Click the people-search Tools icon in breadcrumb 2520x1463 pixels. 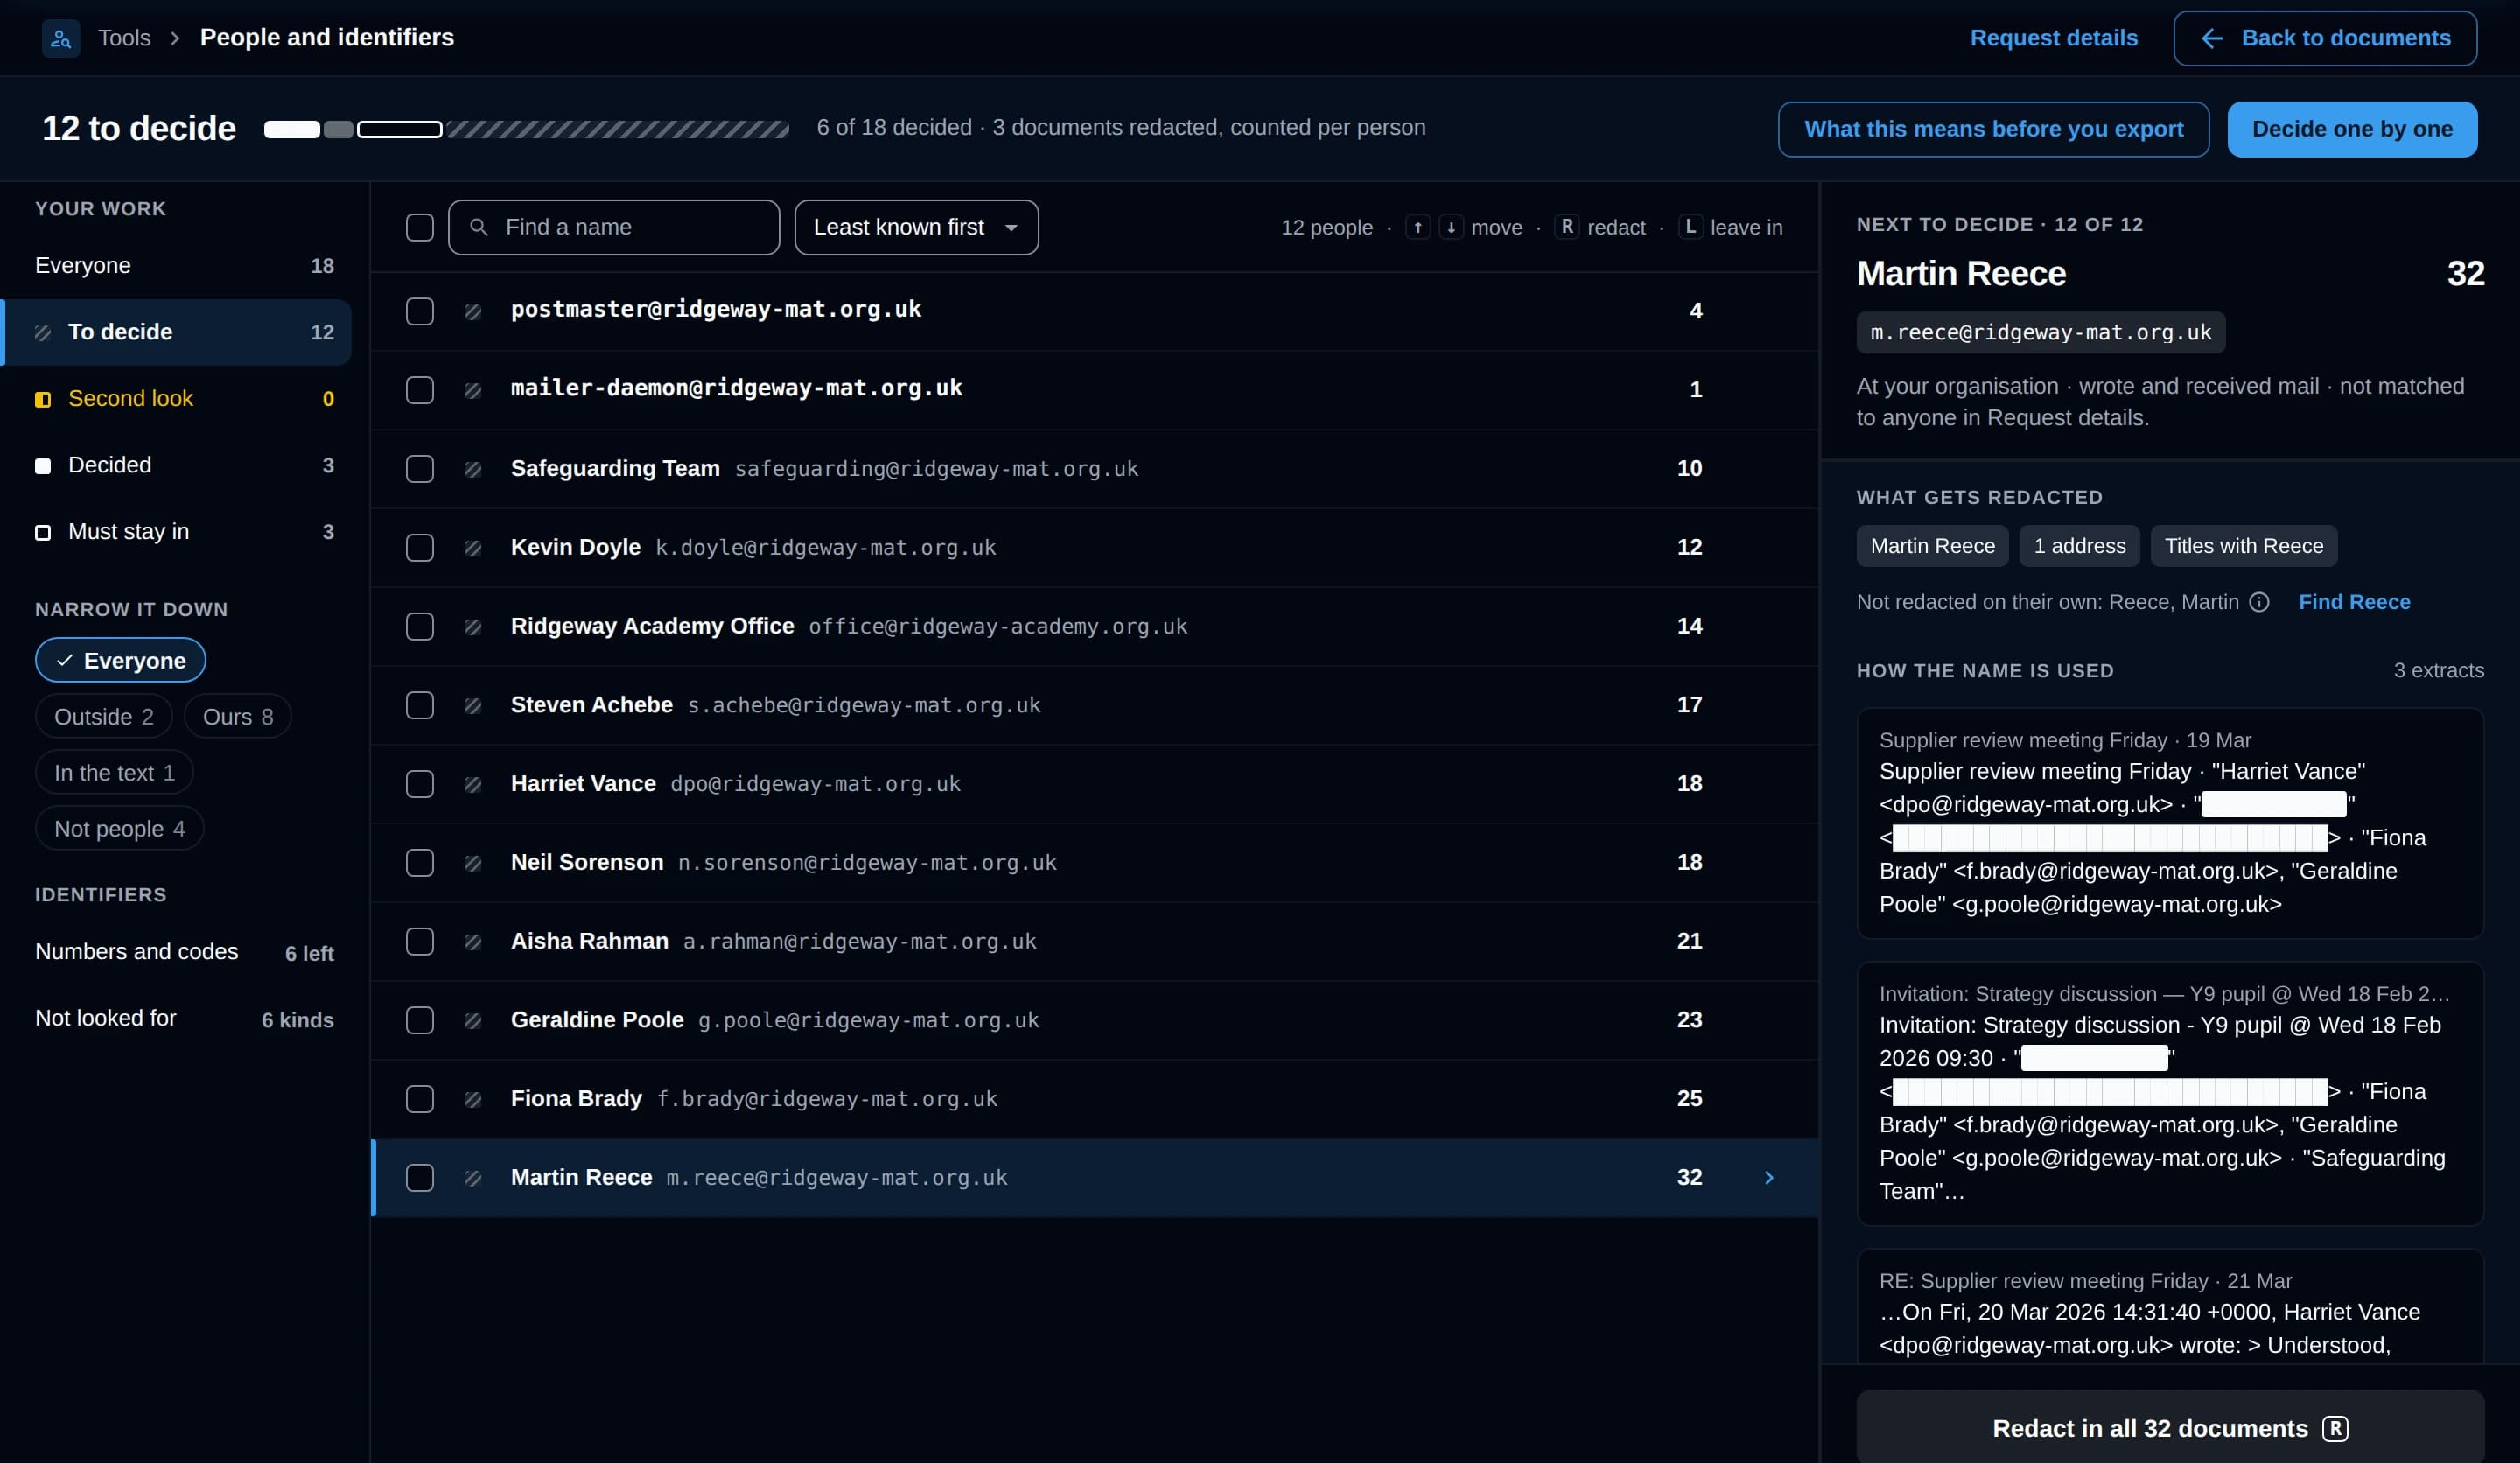(x=61, y=38)
